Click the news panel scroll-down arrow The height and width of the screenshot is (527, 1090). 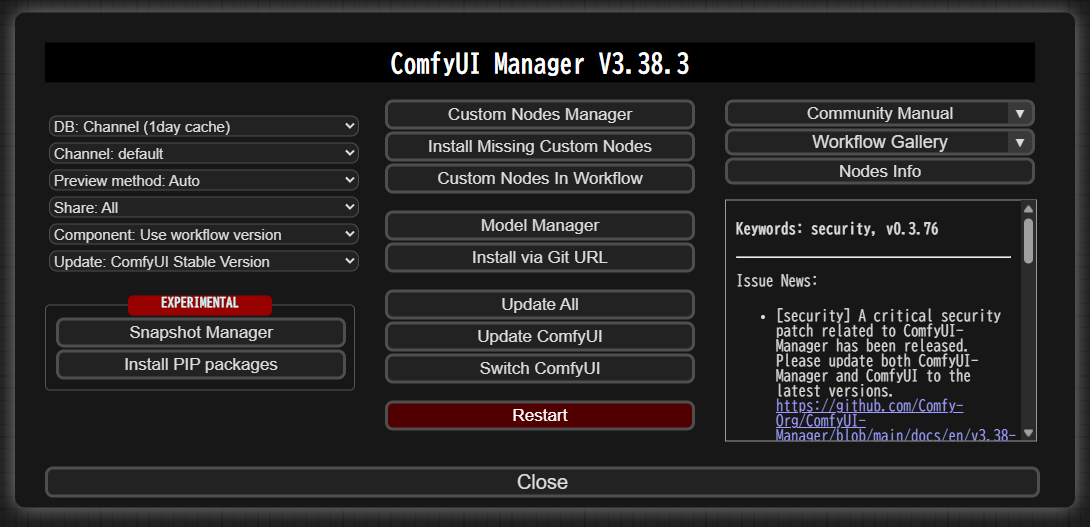pos(1028,433)
